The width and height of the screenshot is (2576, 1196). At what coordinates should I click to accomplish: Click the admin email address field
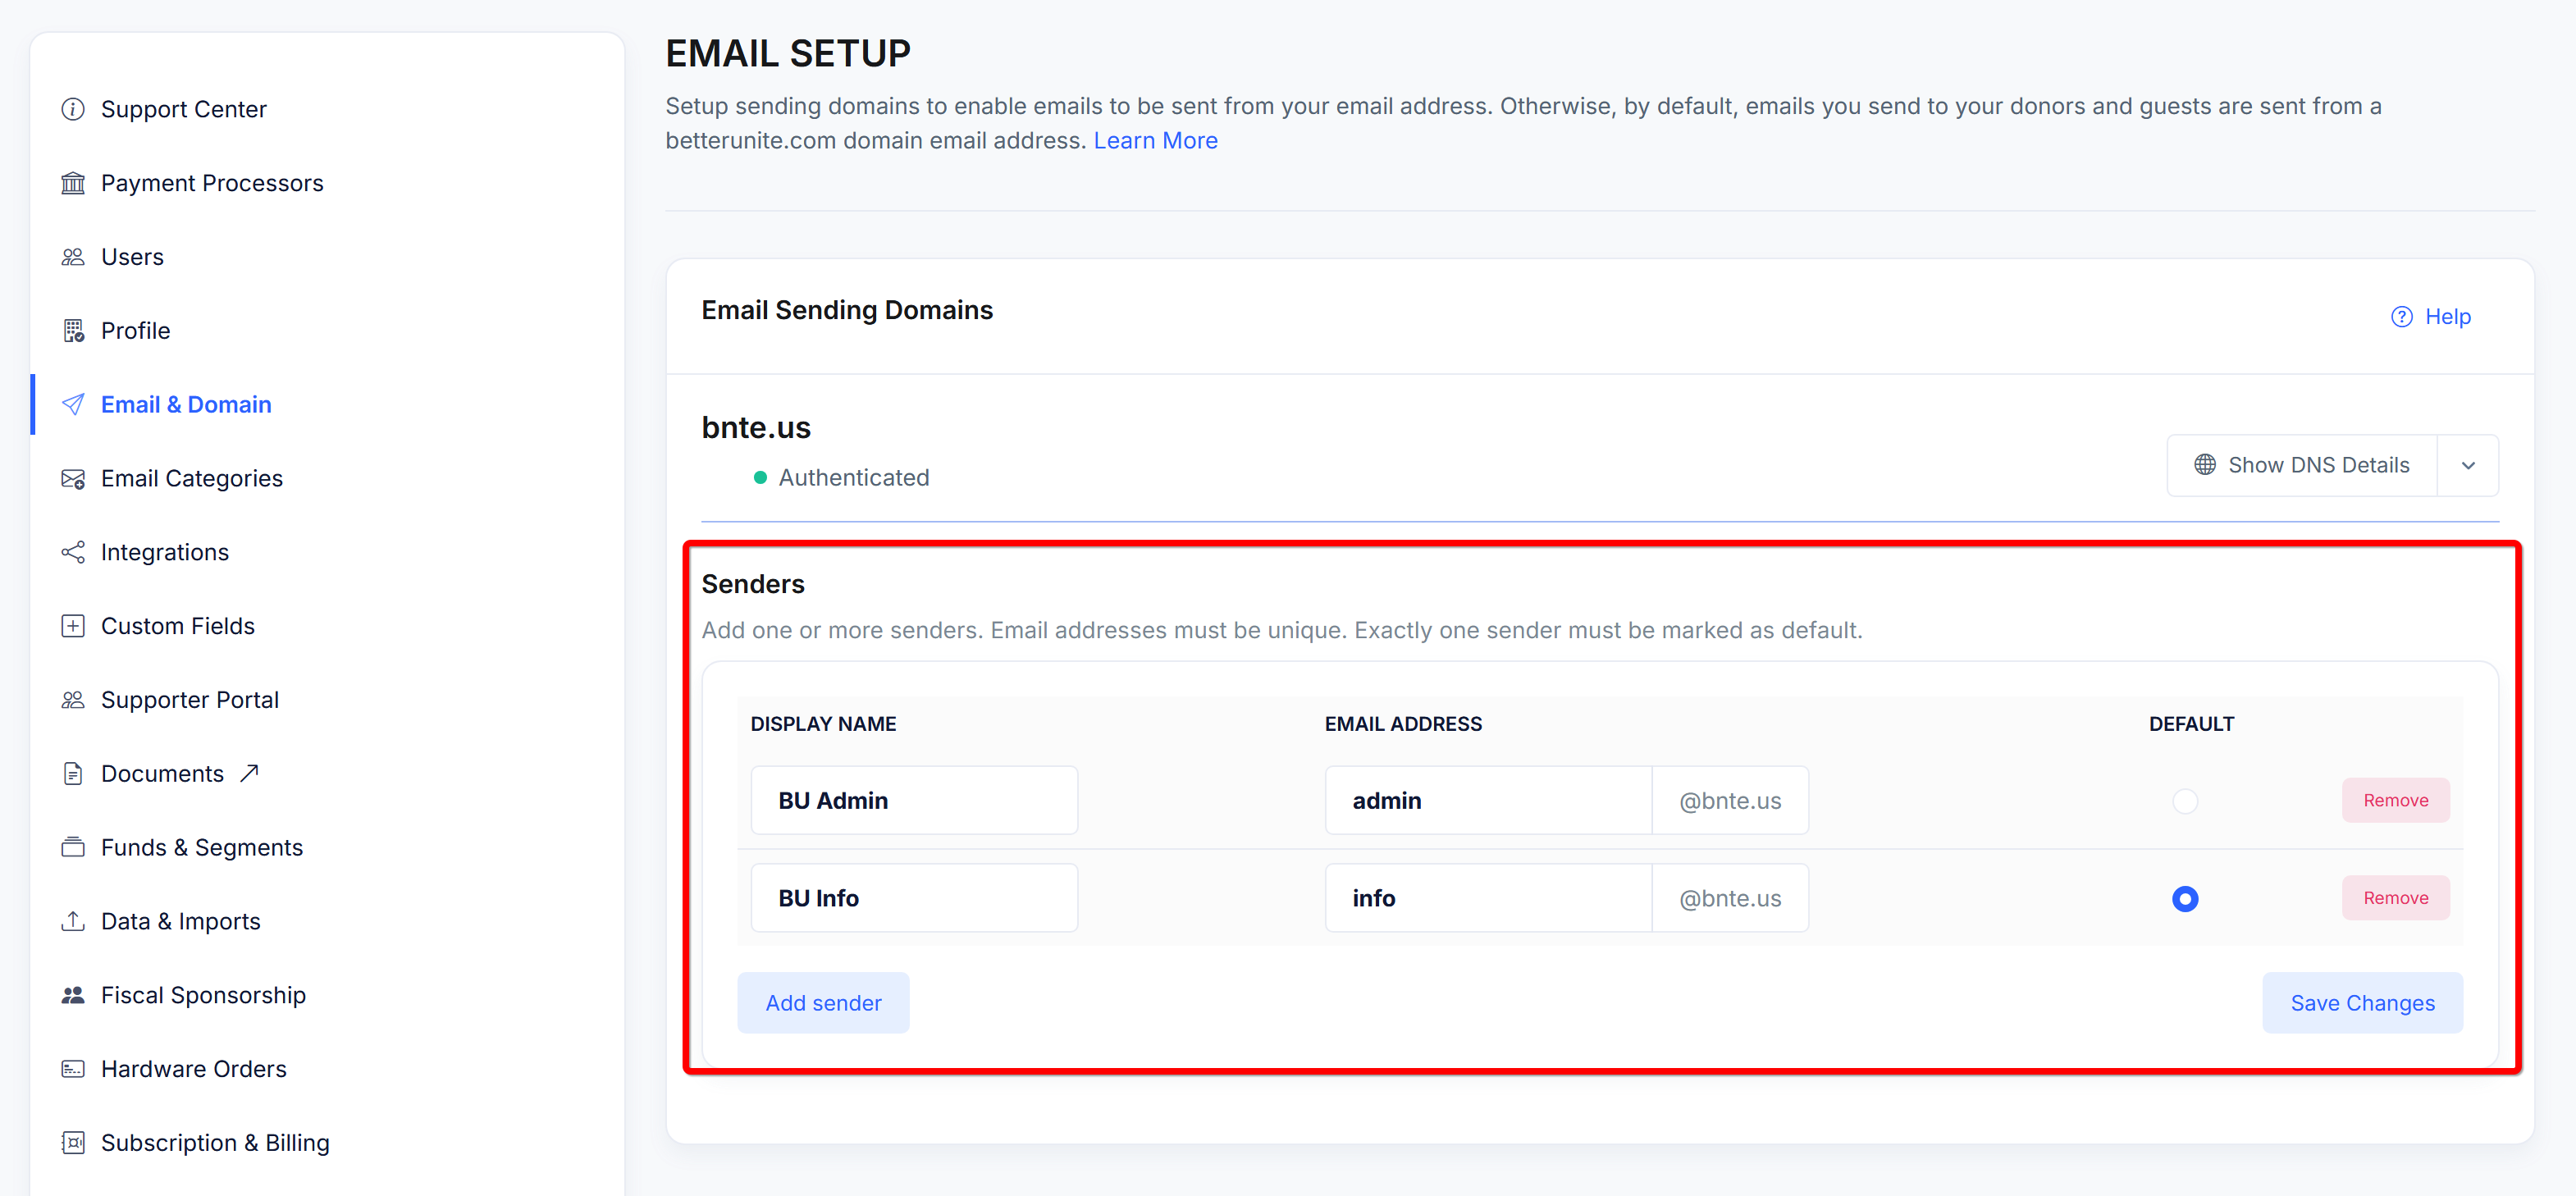pyautogui.click(x=1487, y=801)
